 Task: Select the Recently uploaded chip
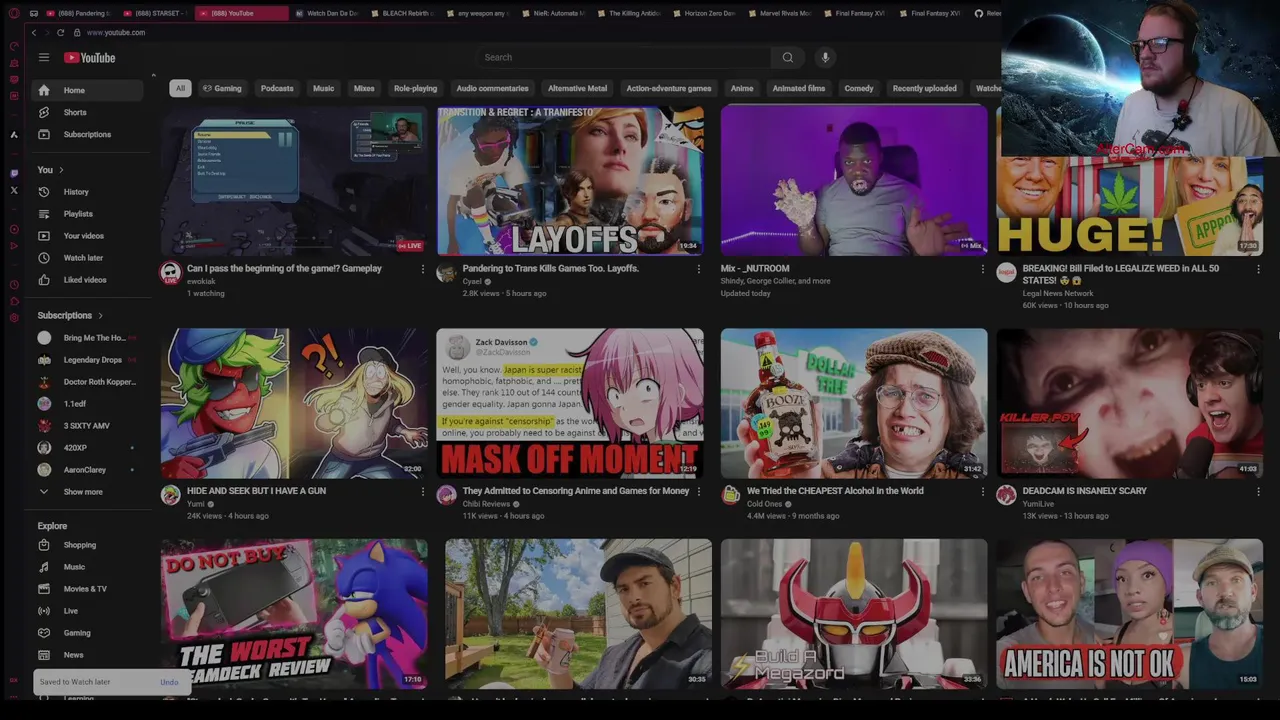[x=924, y=89]
